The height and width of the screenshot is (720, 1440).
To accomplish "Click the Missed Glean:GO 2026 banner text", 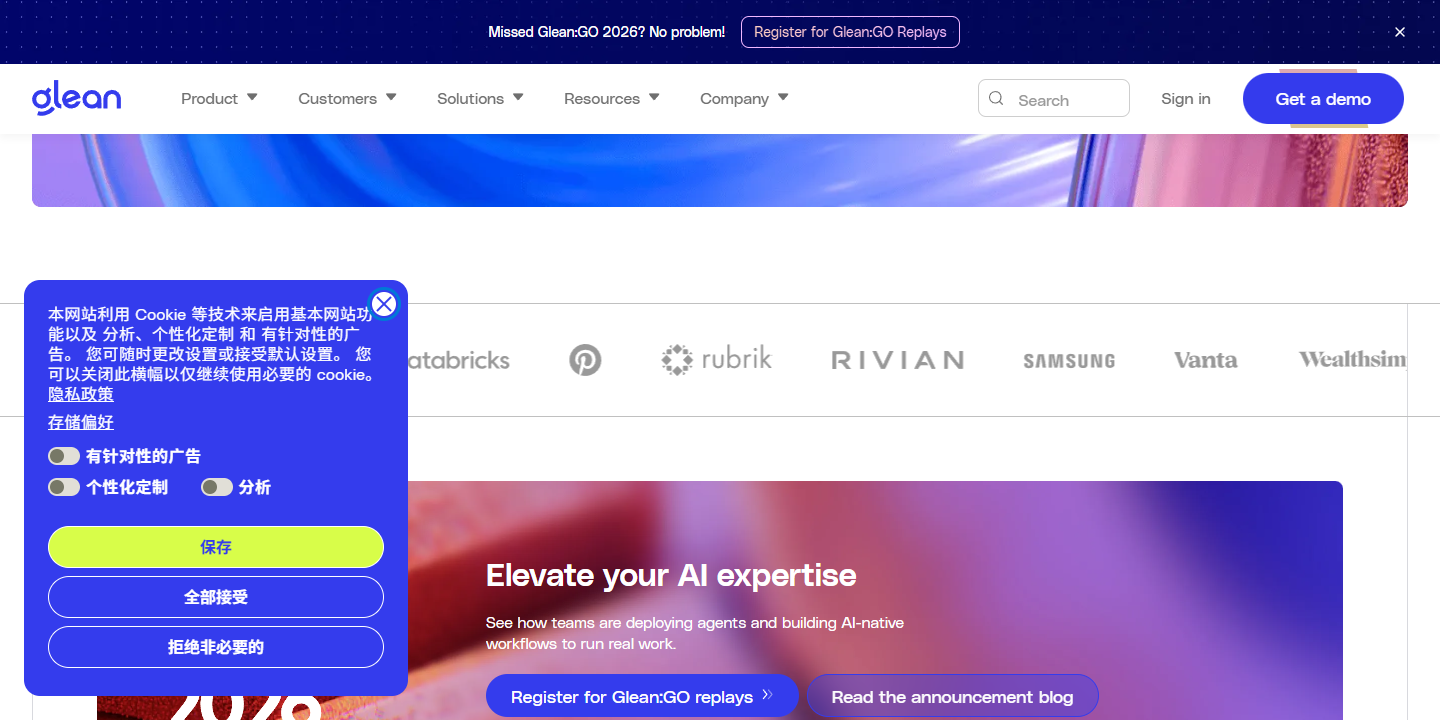I will 607,32.
